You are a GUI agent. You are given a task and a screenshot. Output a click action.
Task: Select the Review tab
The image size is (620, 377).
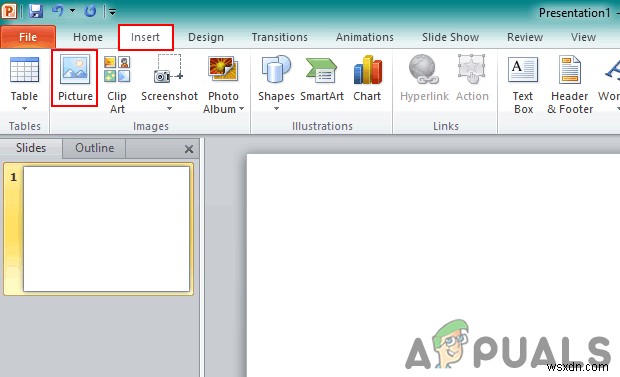(x=525, y=37)
